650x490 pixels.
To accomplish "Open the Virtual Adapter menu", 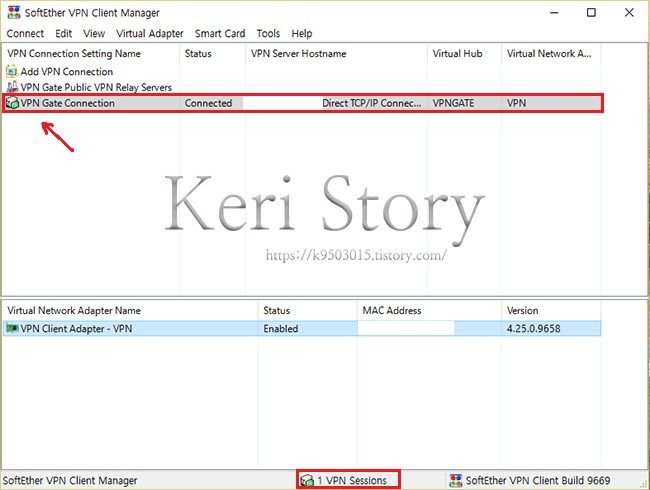I will pos(150,34).
